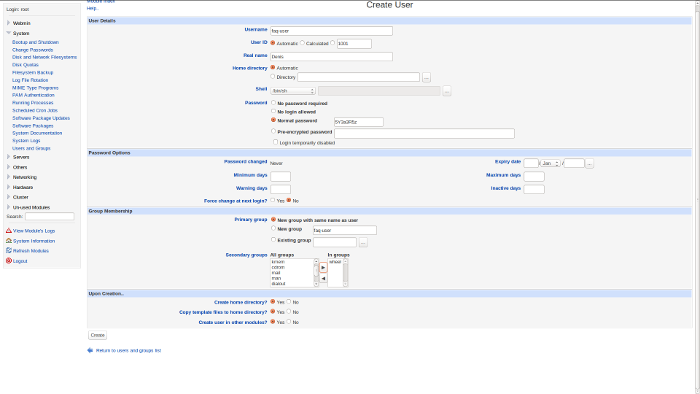Click Refresh Modules link text
The width and height of the screenshot is (700, 394).
31,251
